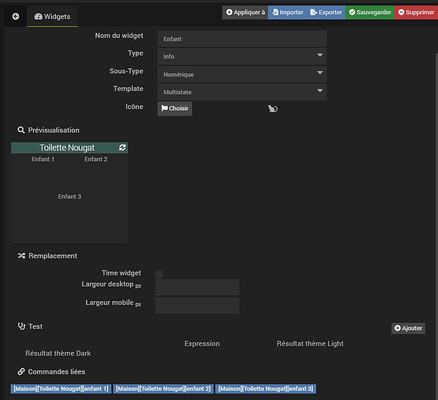This screenshot has width=438, height=400.
Task: Open the Appliquer à action
Action: click(x=245, y=12)
